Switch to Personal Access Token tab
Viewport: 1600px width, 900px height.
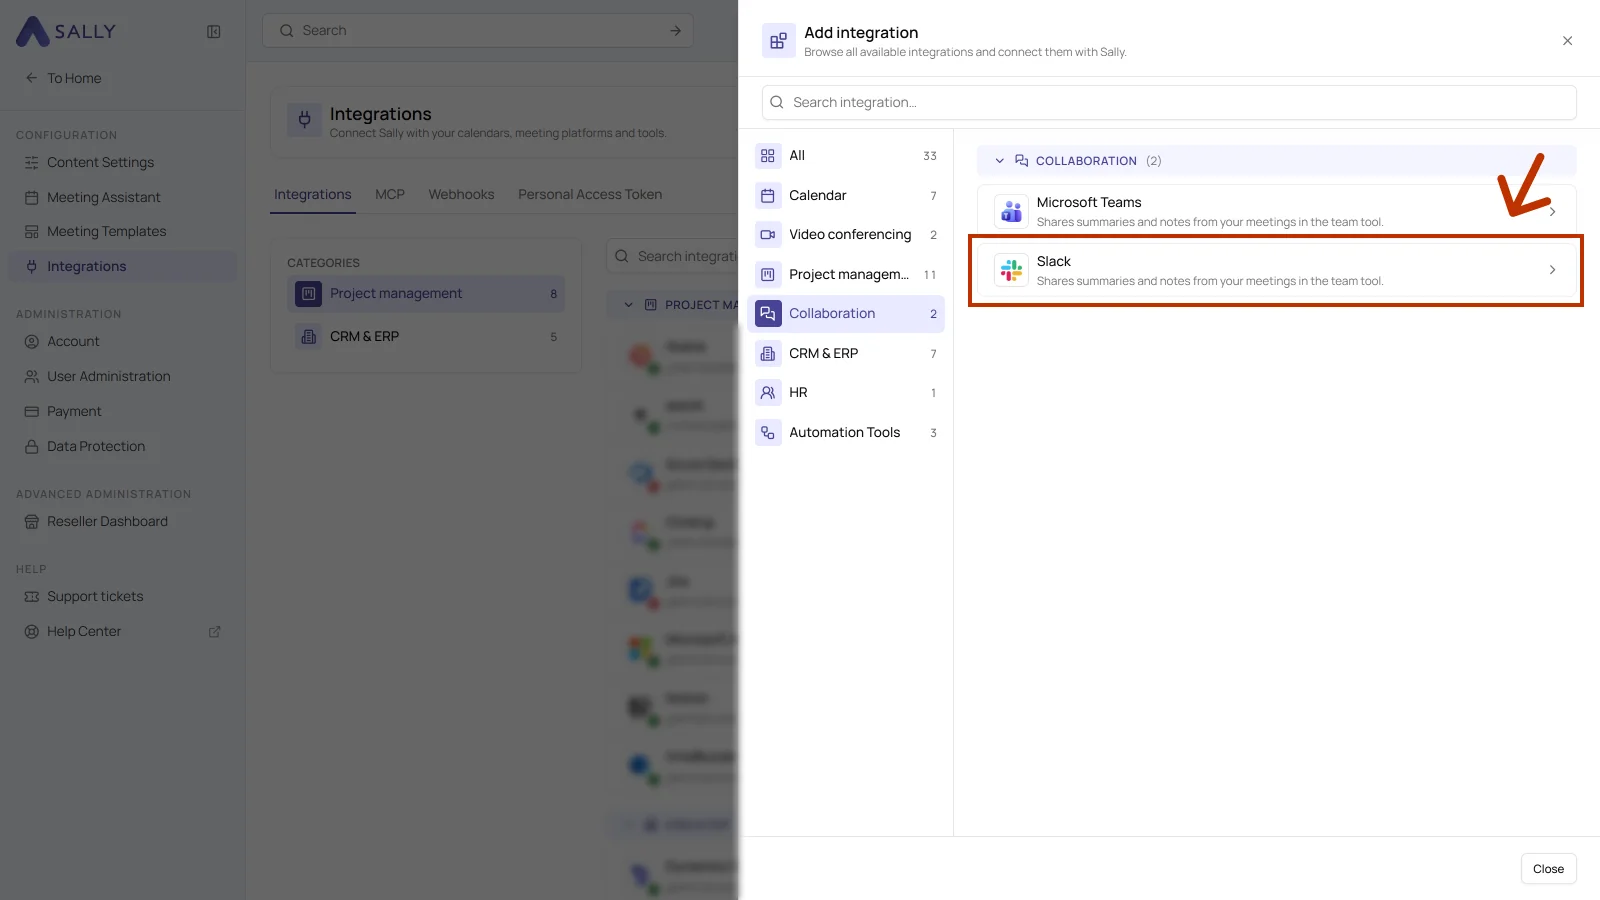click(x=590, y=194)
